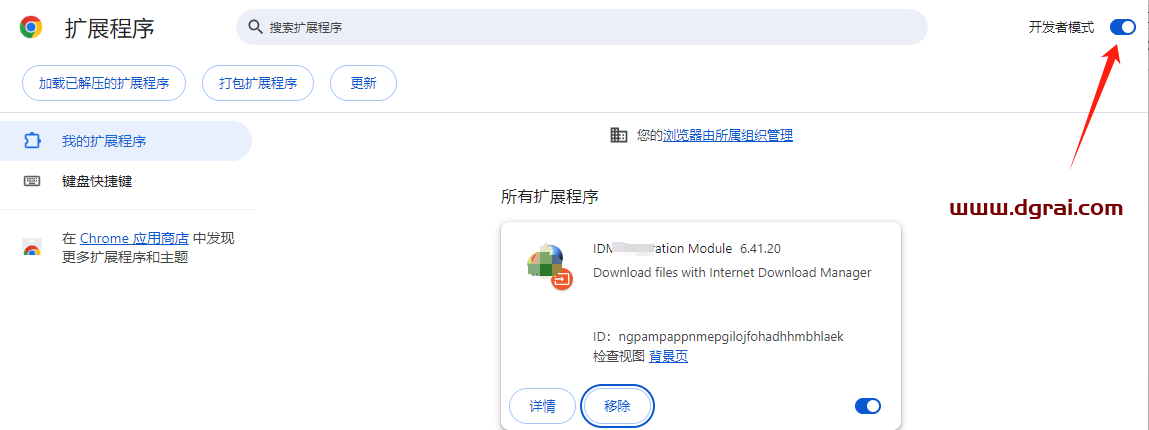This screenshot has height=430, width=1149.
Task: Open 键盘快捷键 sidebar section
Action: coord(126,181)
